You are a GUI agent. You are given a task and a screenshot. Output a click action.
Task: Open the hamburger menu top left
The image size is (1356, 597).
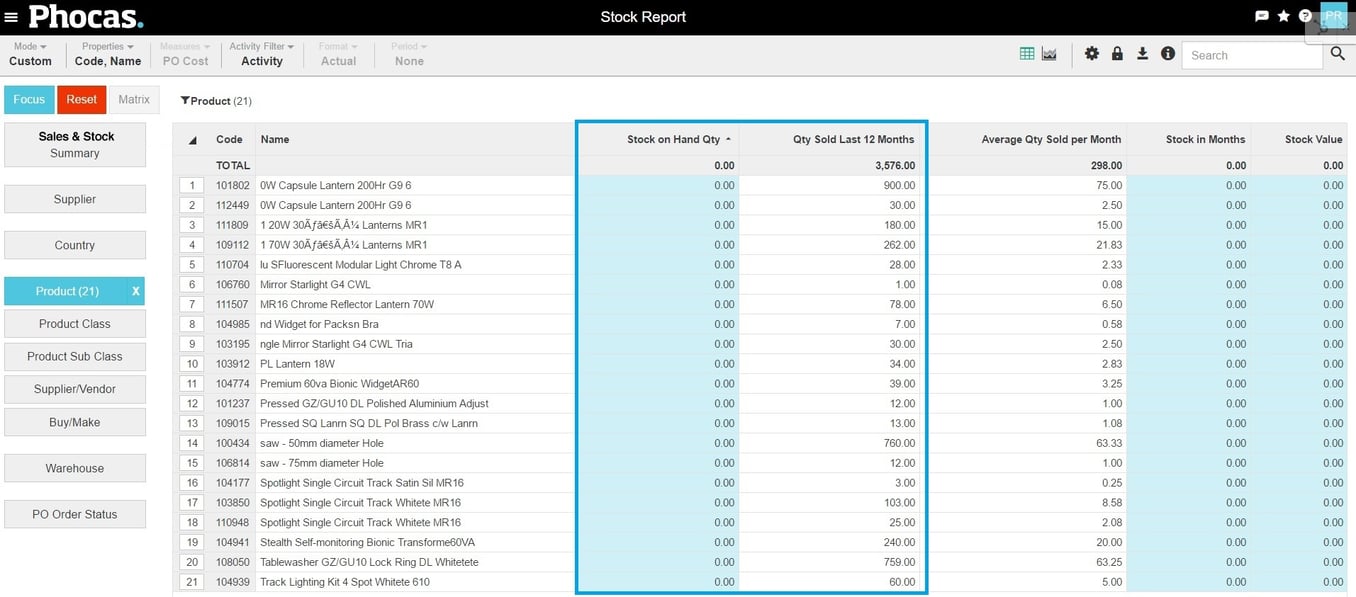click(x=13, y=16)
